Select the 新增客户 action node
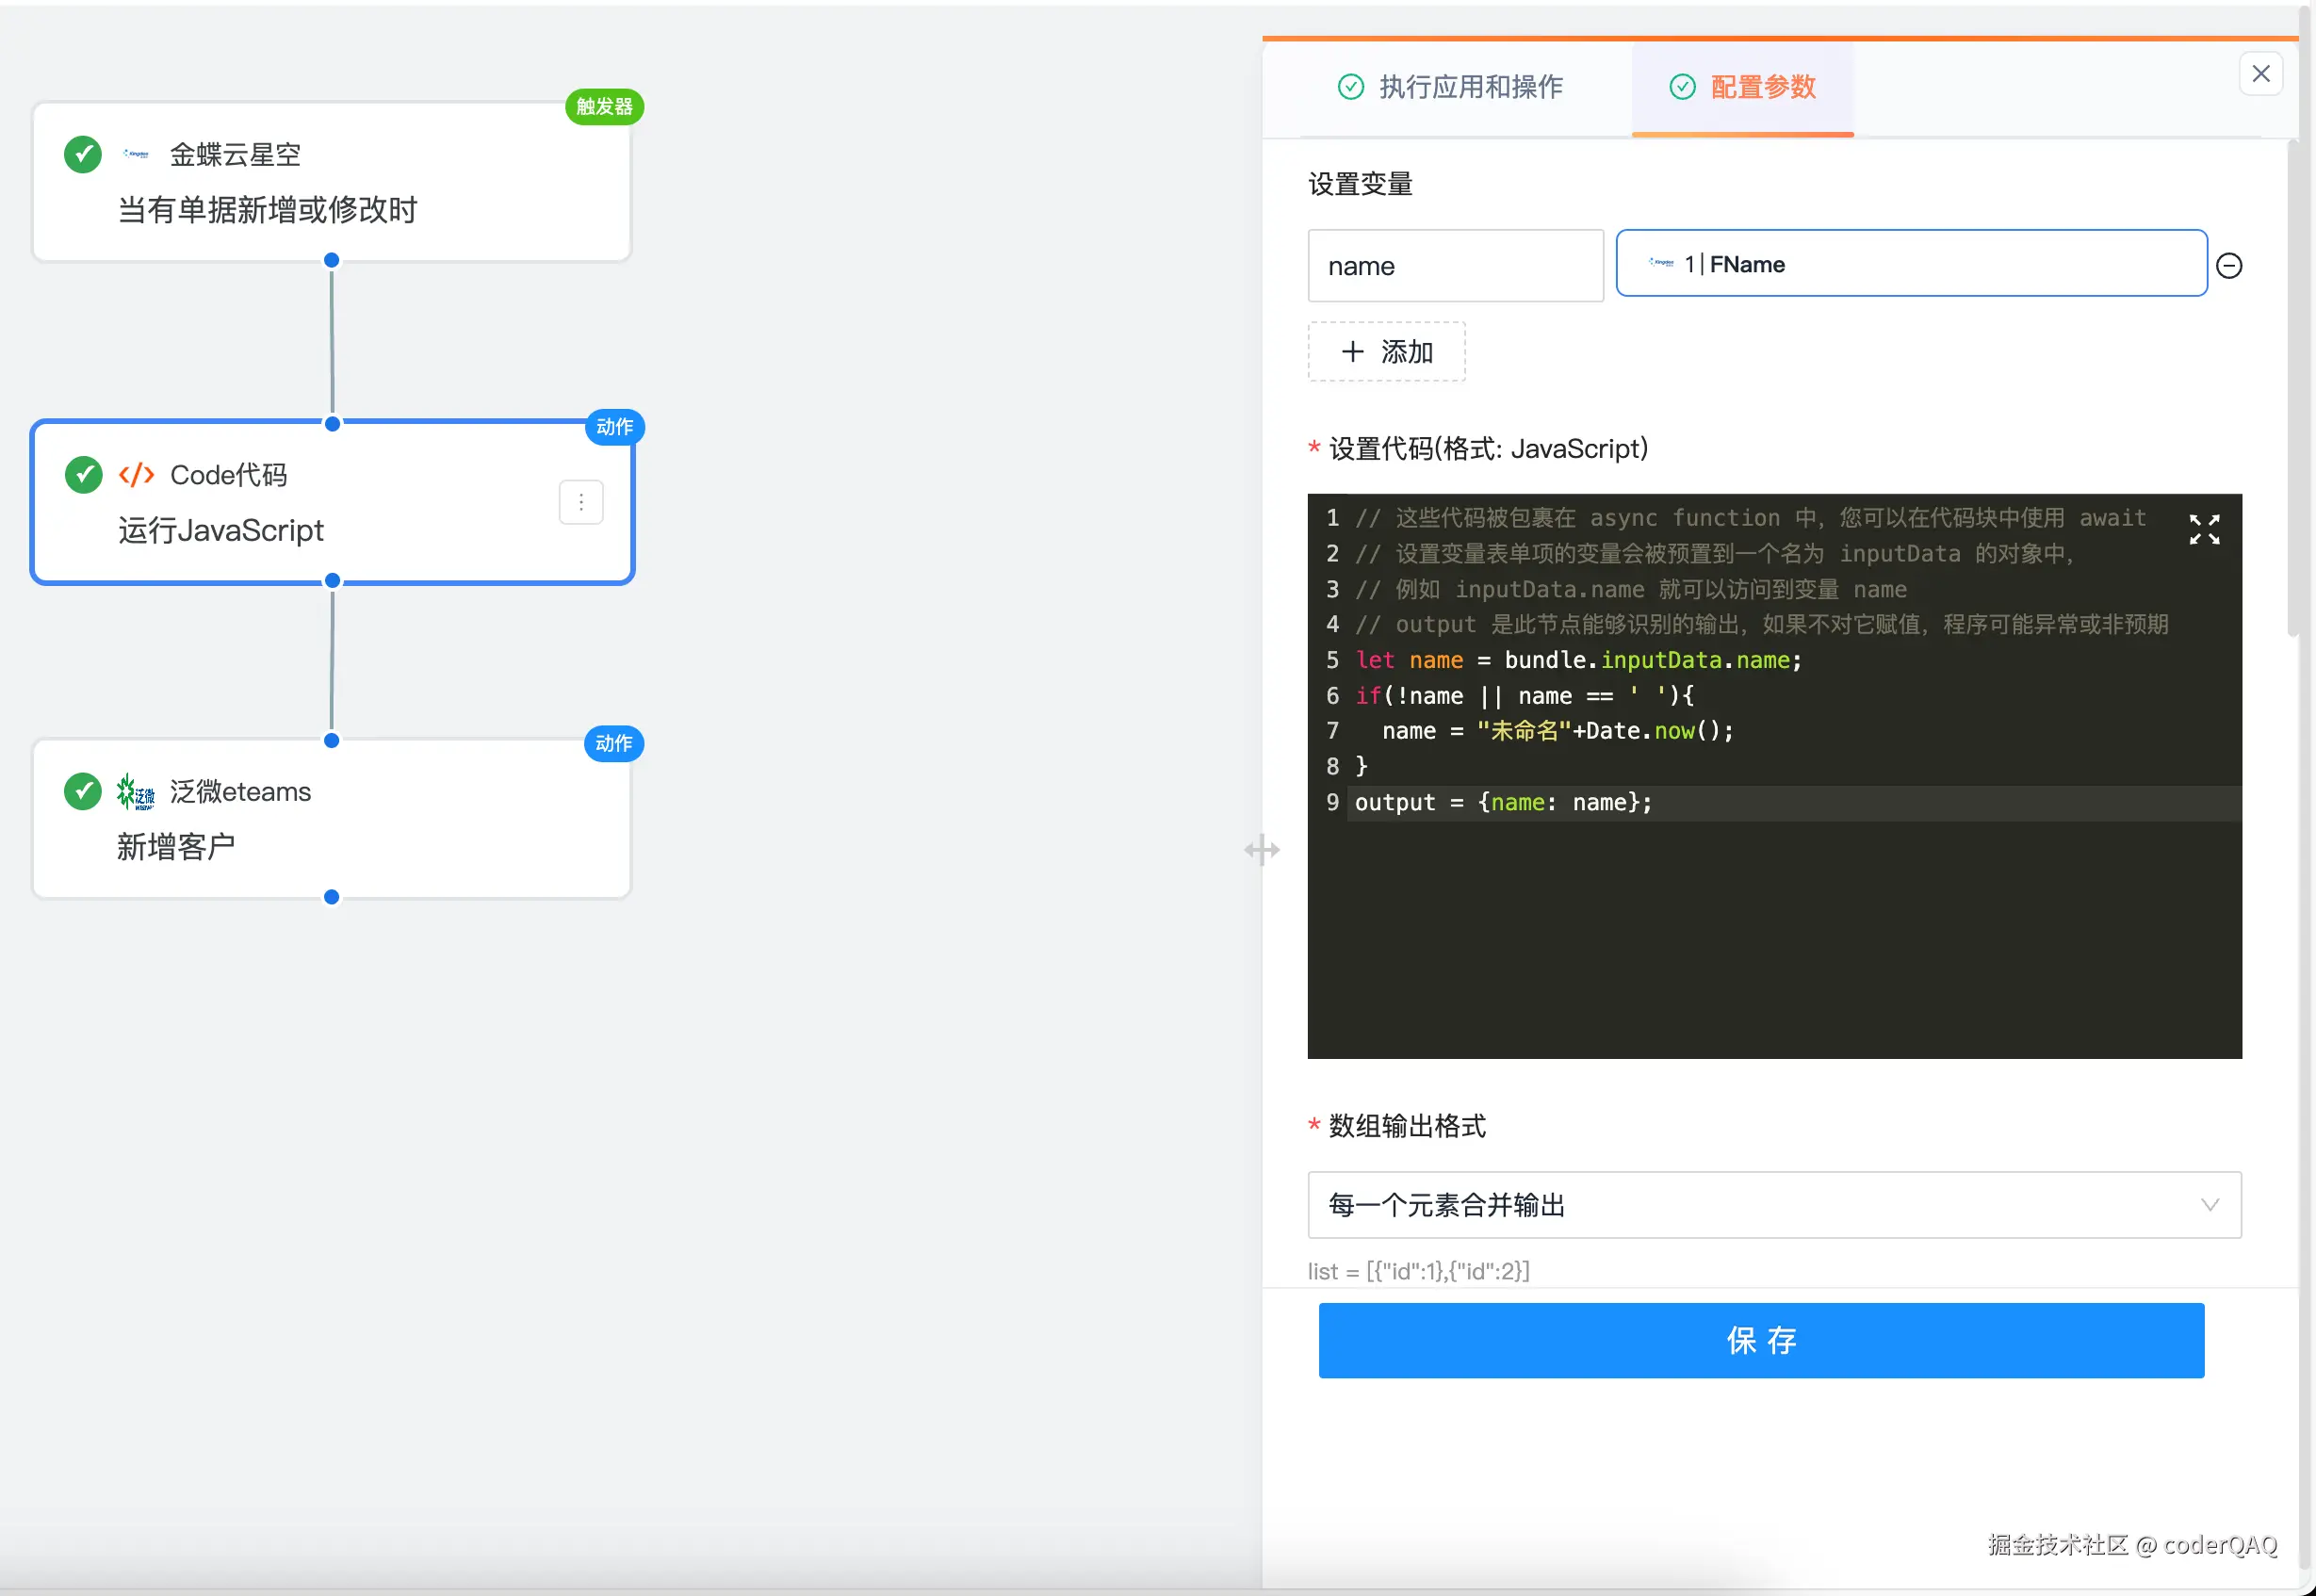Viewport: 2316px width, 1596px height. pyautogui.click(x=331, y=819)
